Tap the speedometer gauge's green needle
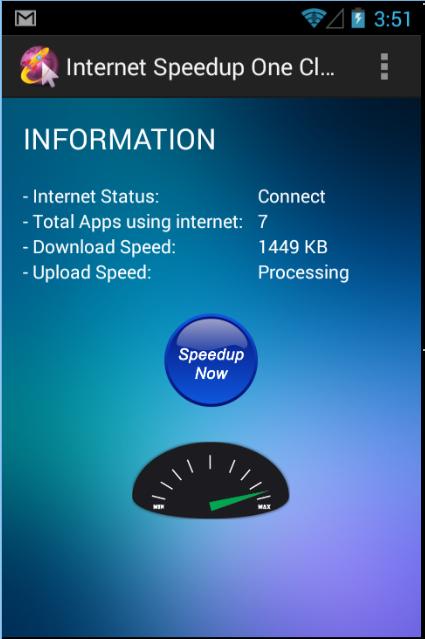Screen dimensions: 425x639 coord(236,501)
